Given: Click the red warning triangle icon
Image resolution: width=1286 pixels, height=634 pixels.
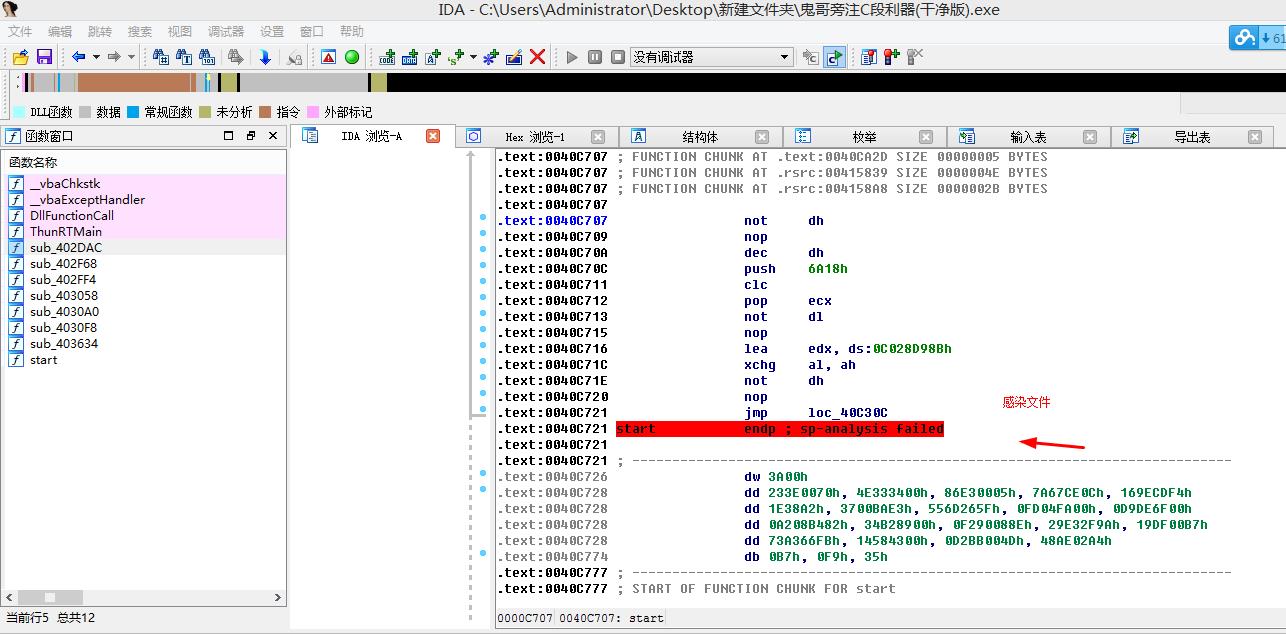Looking at the screenshot, I should 328,57.
